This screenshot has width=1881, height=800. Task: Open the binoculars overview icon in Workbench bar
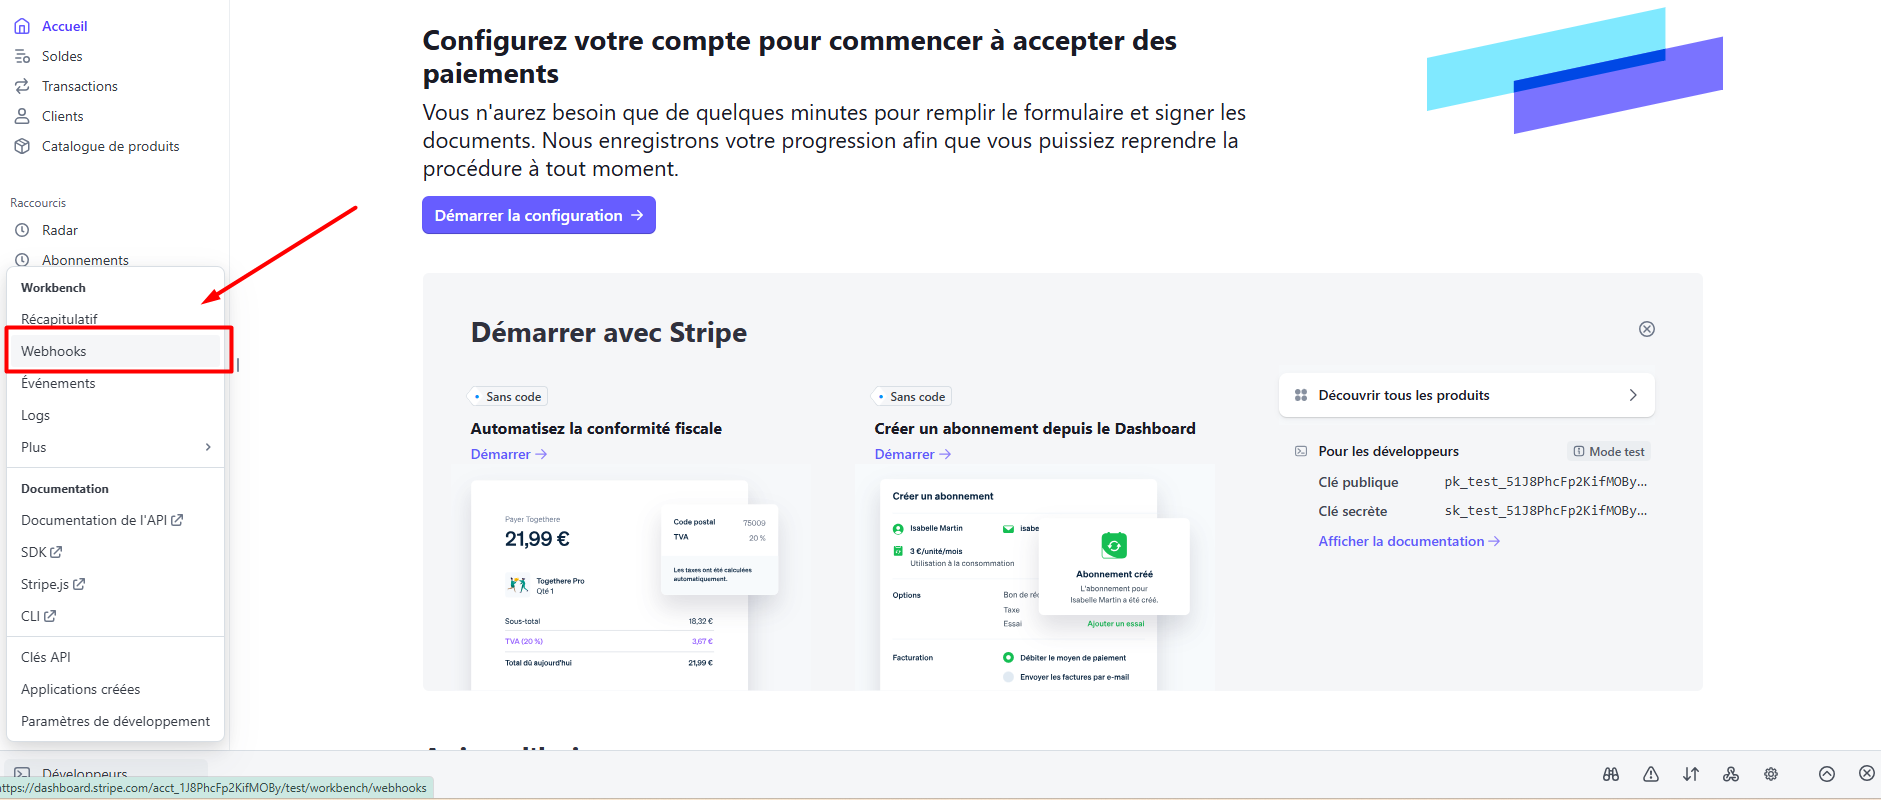point(1611,774)
